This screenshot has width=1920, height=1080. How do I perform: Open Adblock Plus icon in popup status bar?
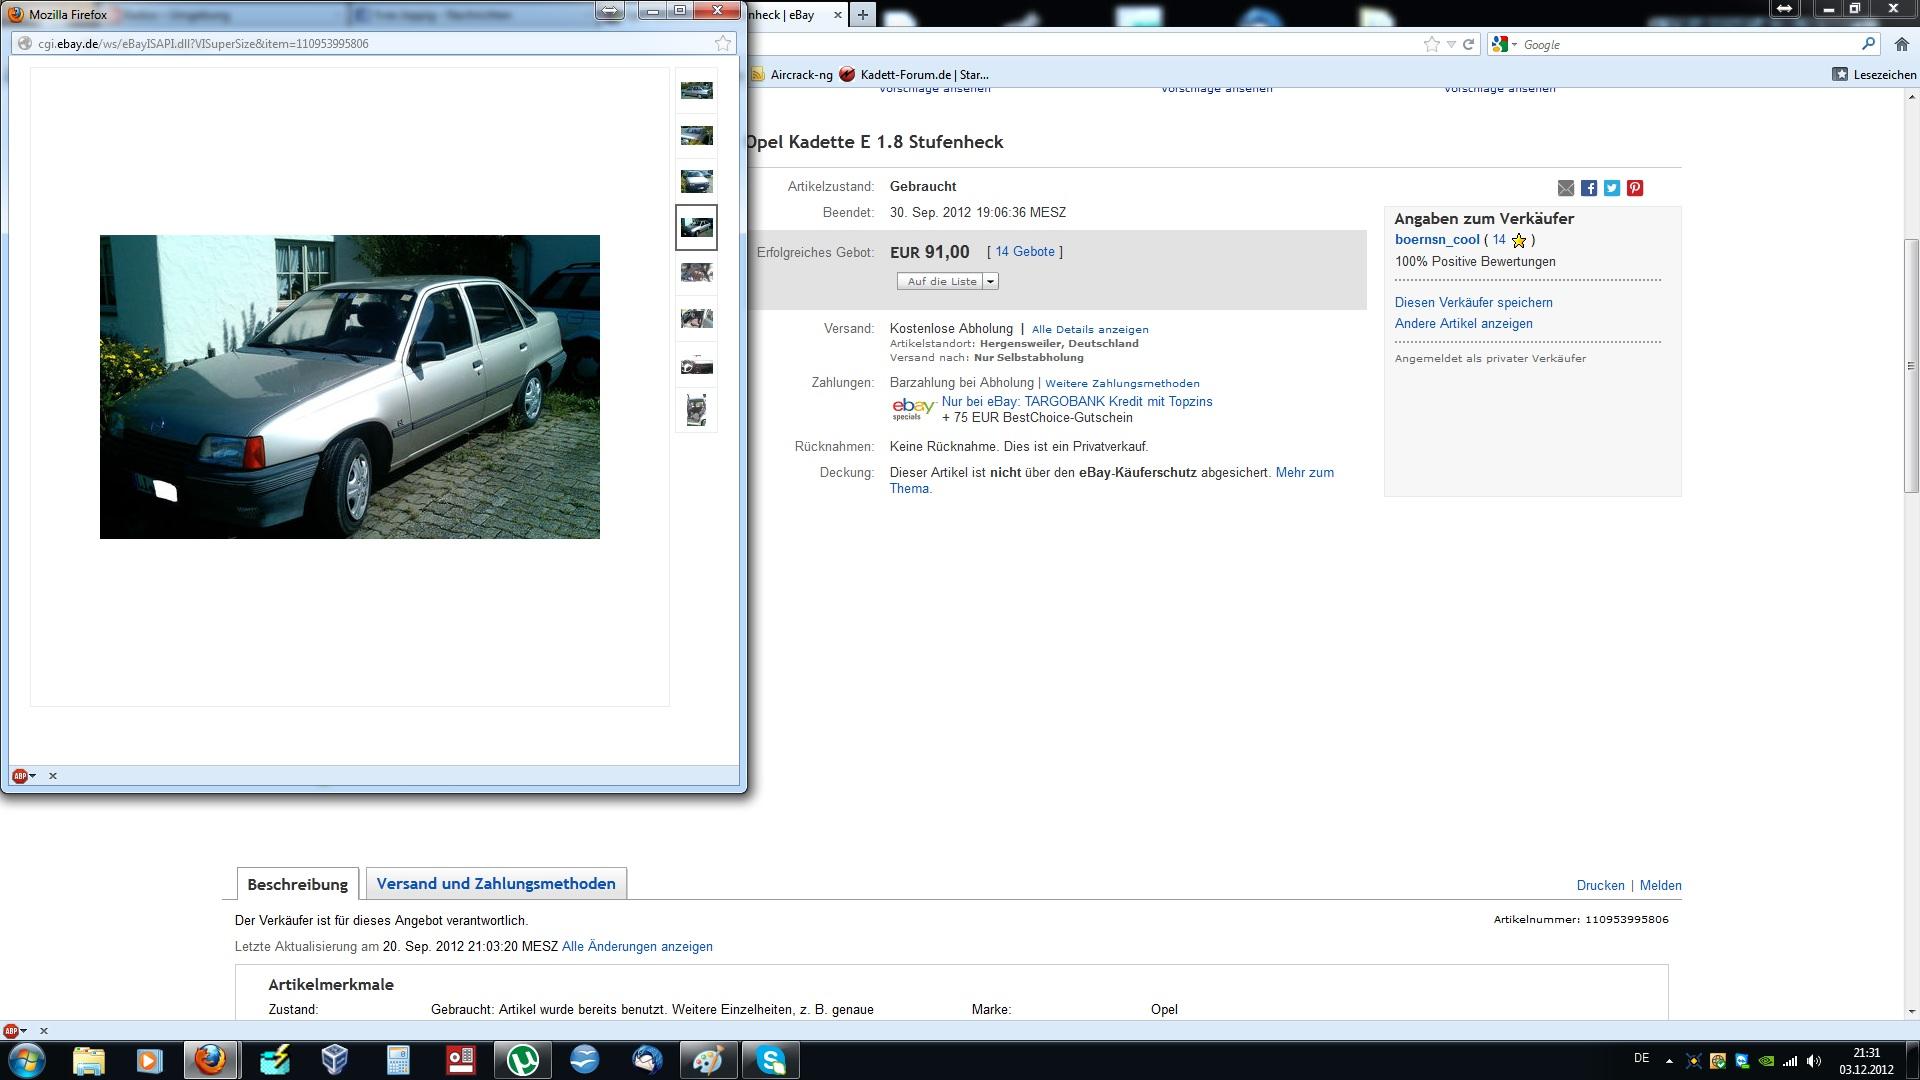[19, 776]
